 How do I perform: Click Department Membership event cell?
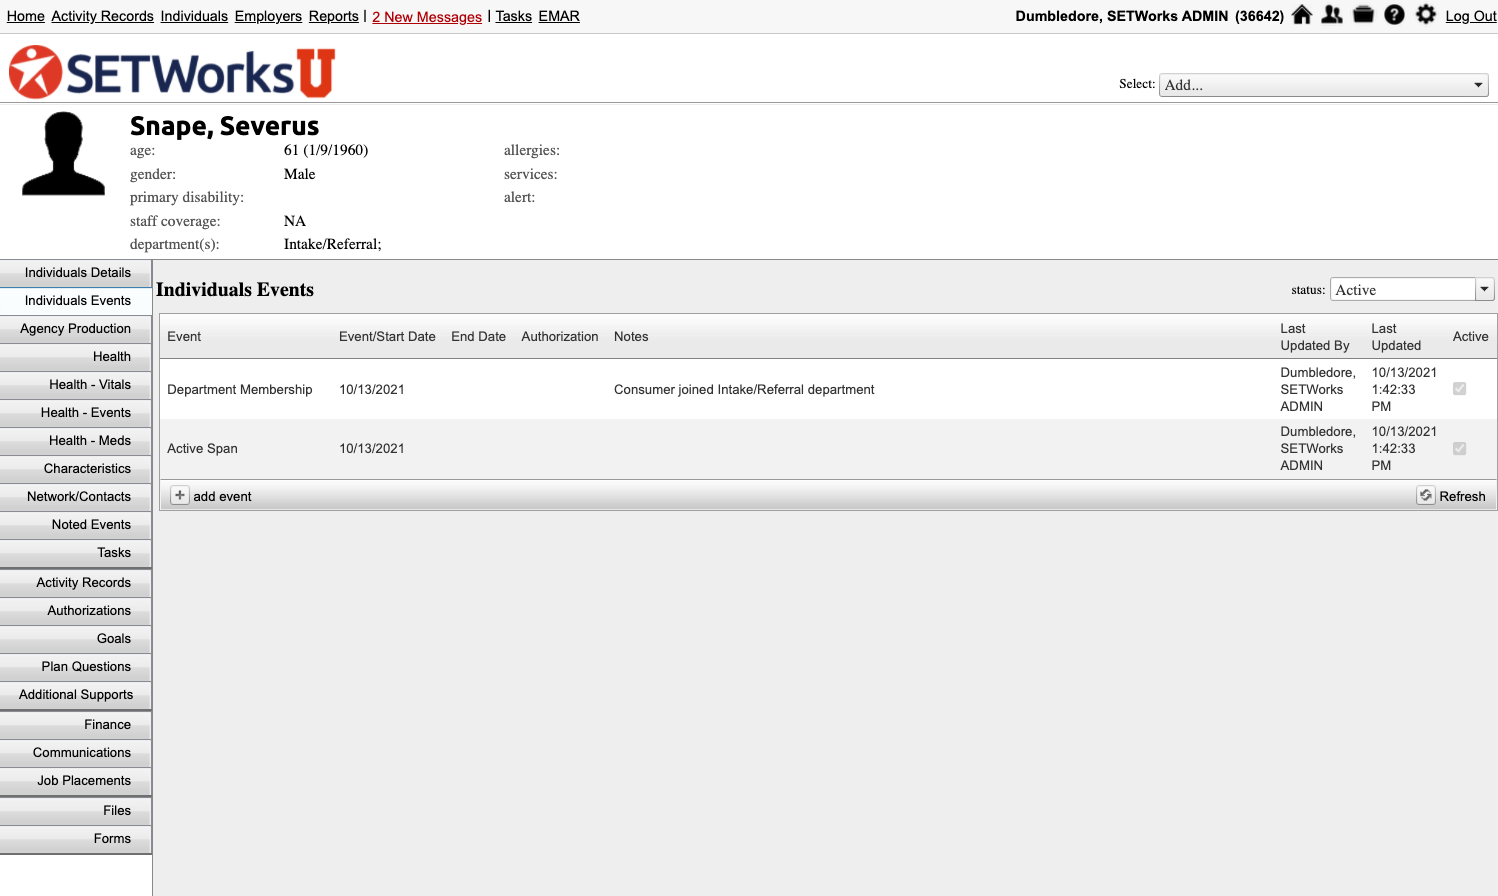coord(240,389)
